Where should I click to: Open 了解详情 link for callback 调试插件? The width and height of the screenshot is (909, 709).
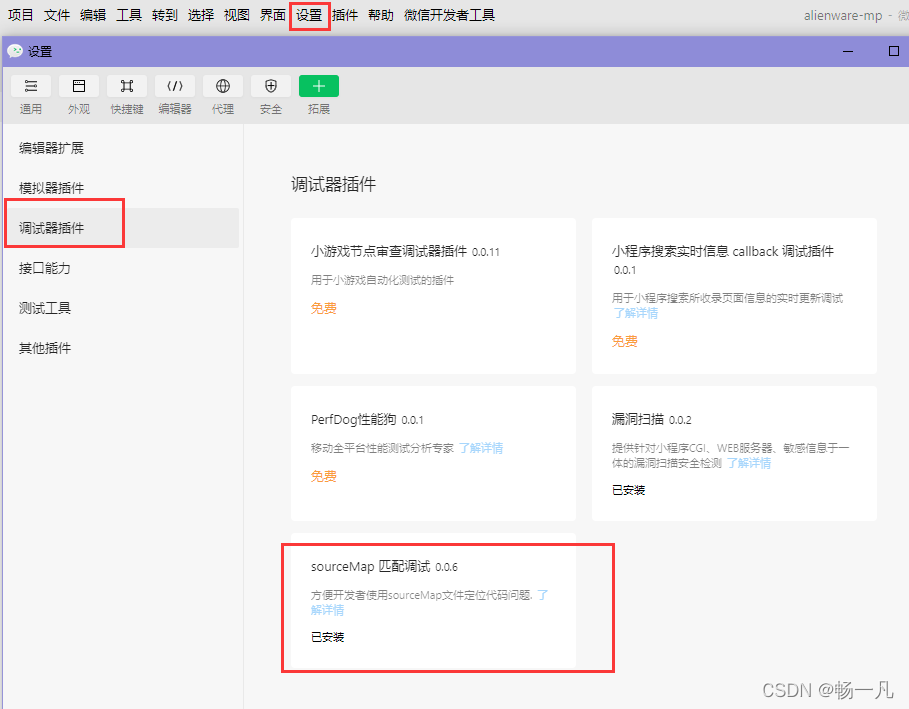click(636, 313)
